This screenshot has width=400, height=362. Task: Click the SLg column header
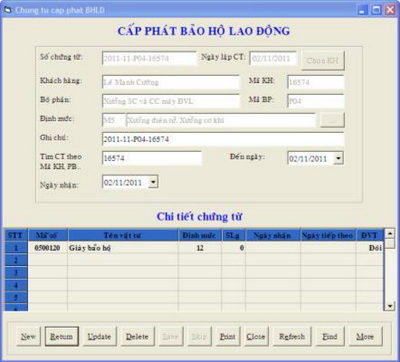(x=233, y=235)
